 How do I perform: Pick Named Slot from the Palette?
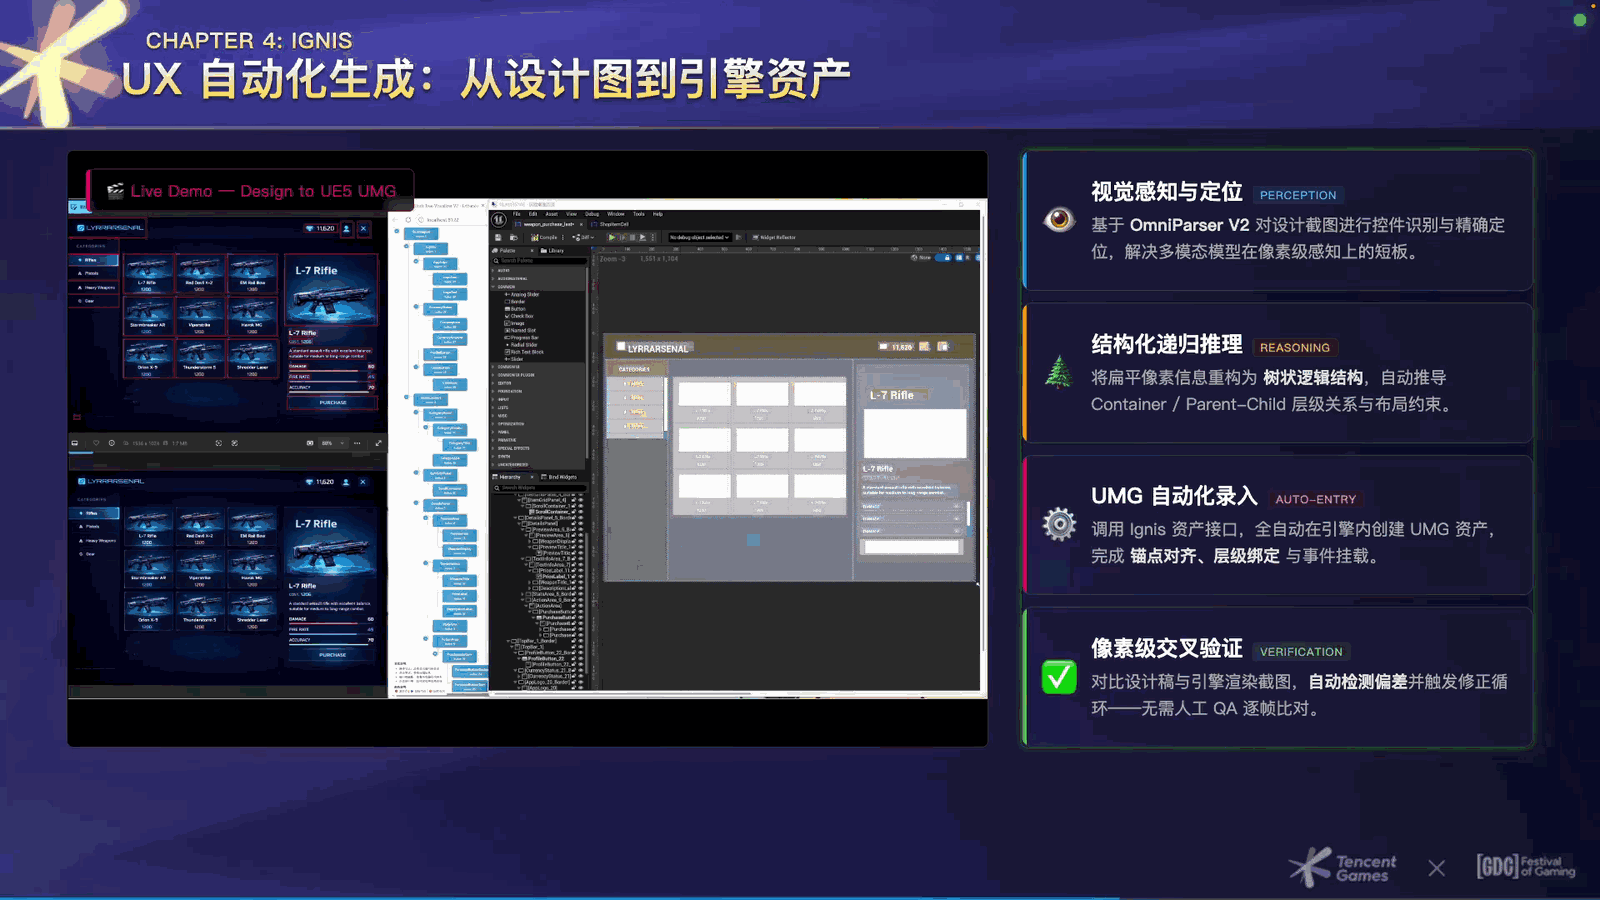click(521, 330)
